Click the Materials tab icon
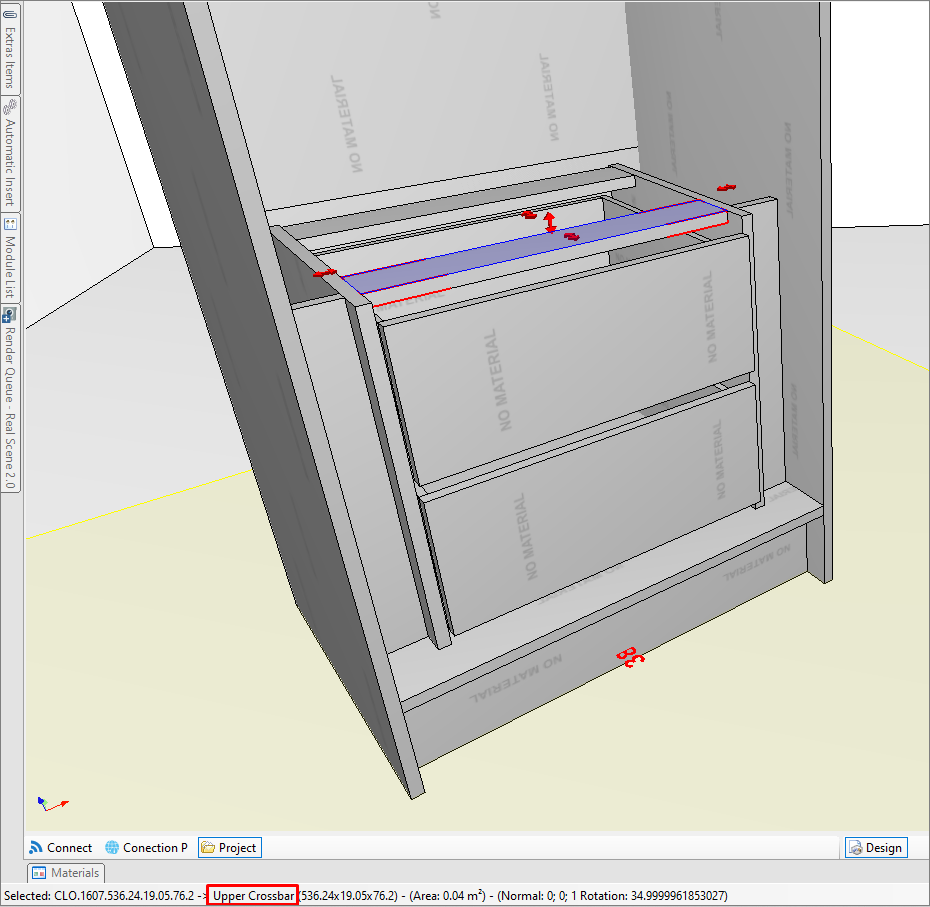This screenshot has height=907, width=930. coord(39,874)
